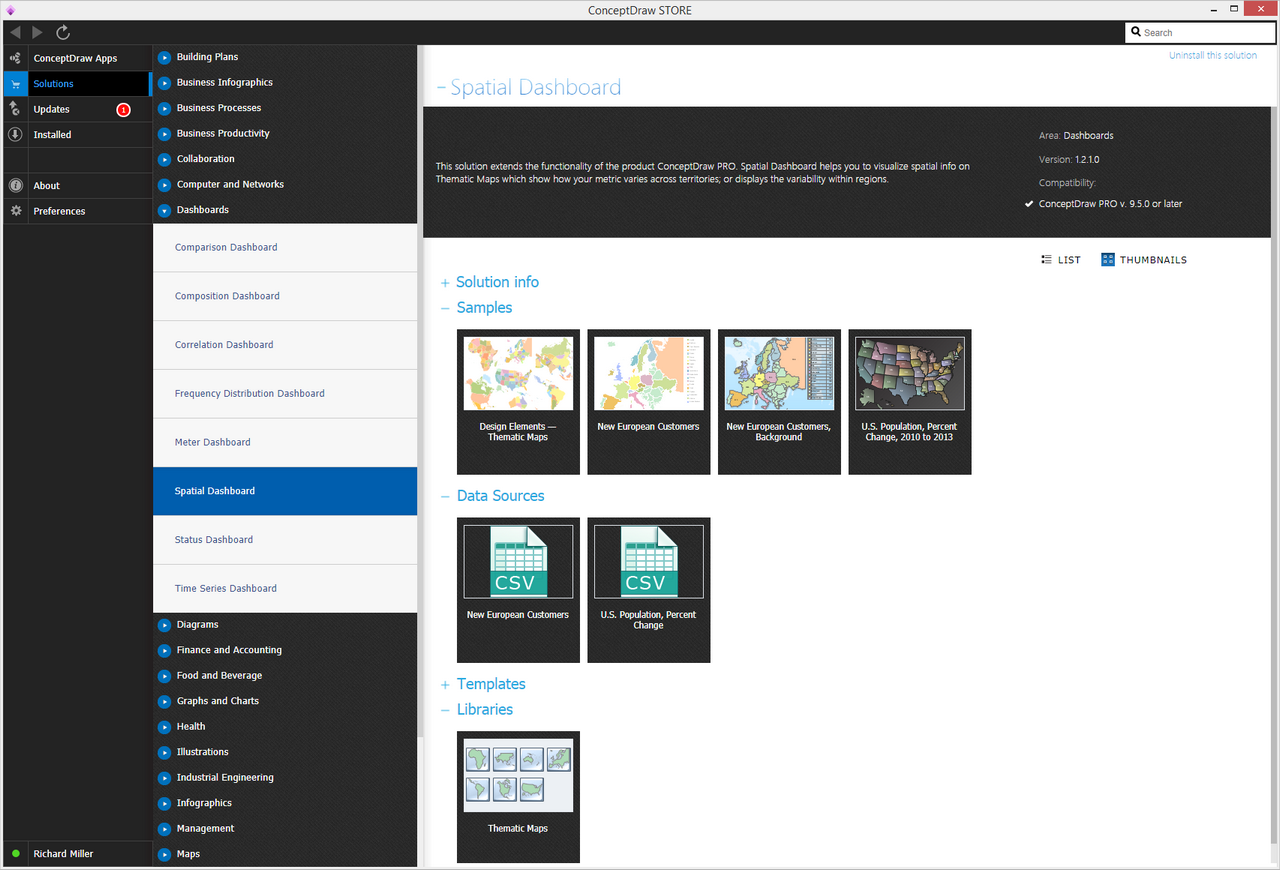The height and width of the screenshot is (870, 1280).
Task: Expand the Industrial Engineering category
Action: (x=165, y=778)
